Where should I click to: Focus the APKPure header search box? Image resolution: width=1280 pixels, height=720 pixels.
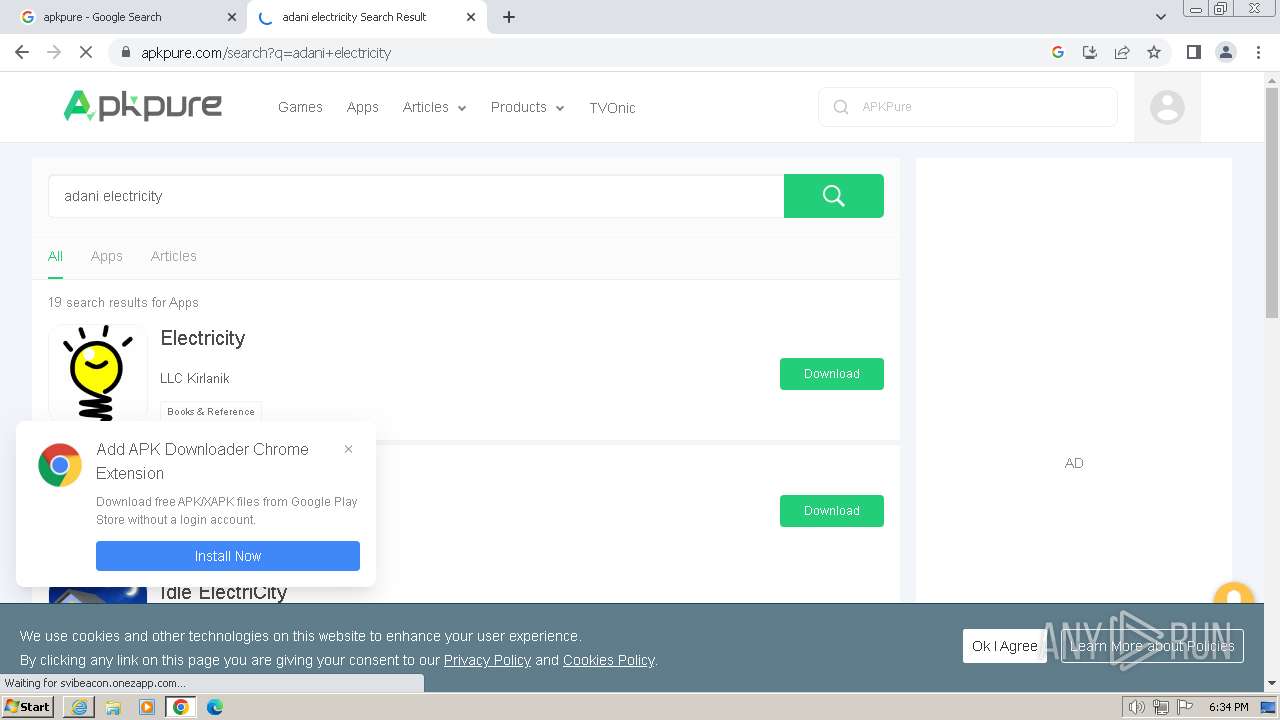tap(968, 107)
